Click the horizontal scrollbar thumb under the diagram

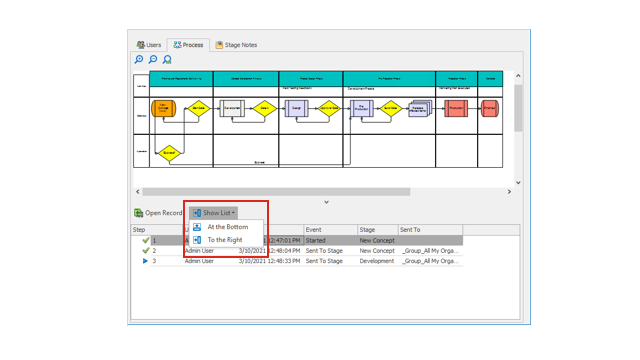pyautogui.click(x=276, y=192)
